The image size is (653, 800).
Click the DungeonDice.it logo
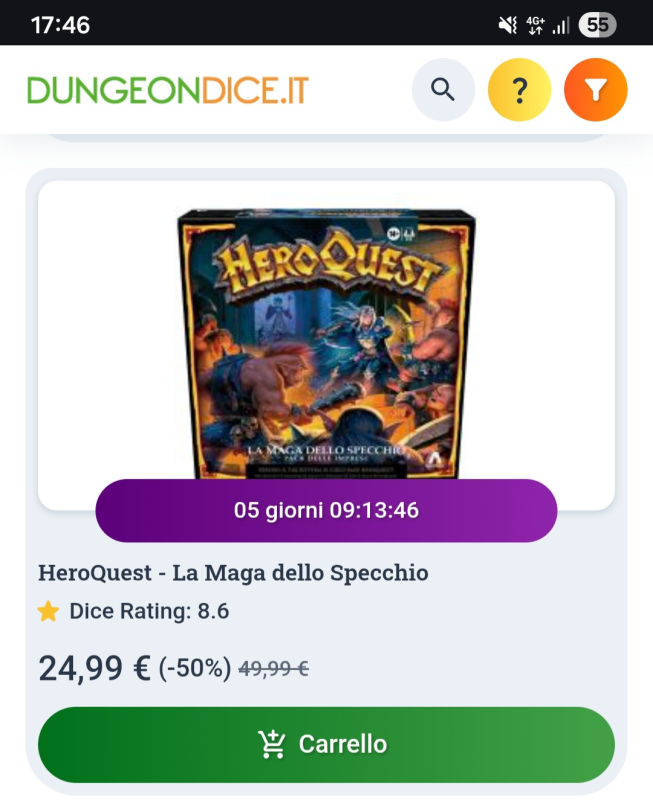tap(168, 90)
